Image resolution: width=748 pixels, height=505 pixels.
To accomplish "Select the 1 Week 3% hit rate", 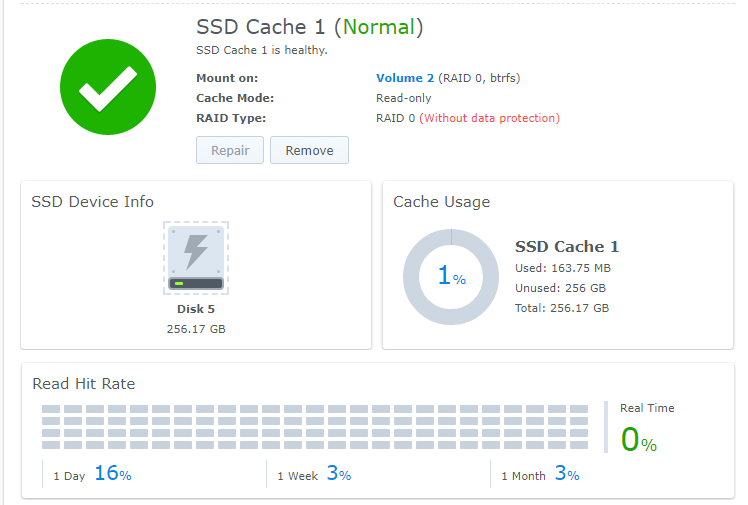I will pyautogui.click(x=314, y=475).
